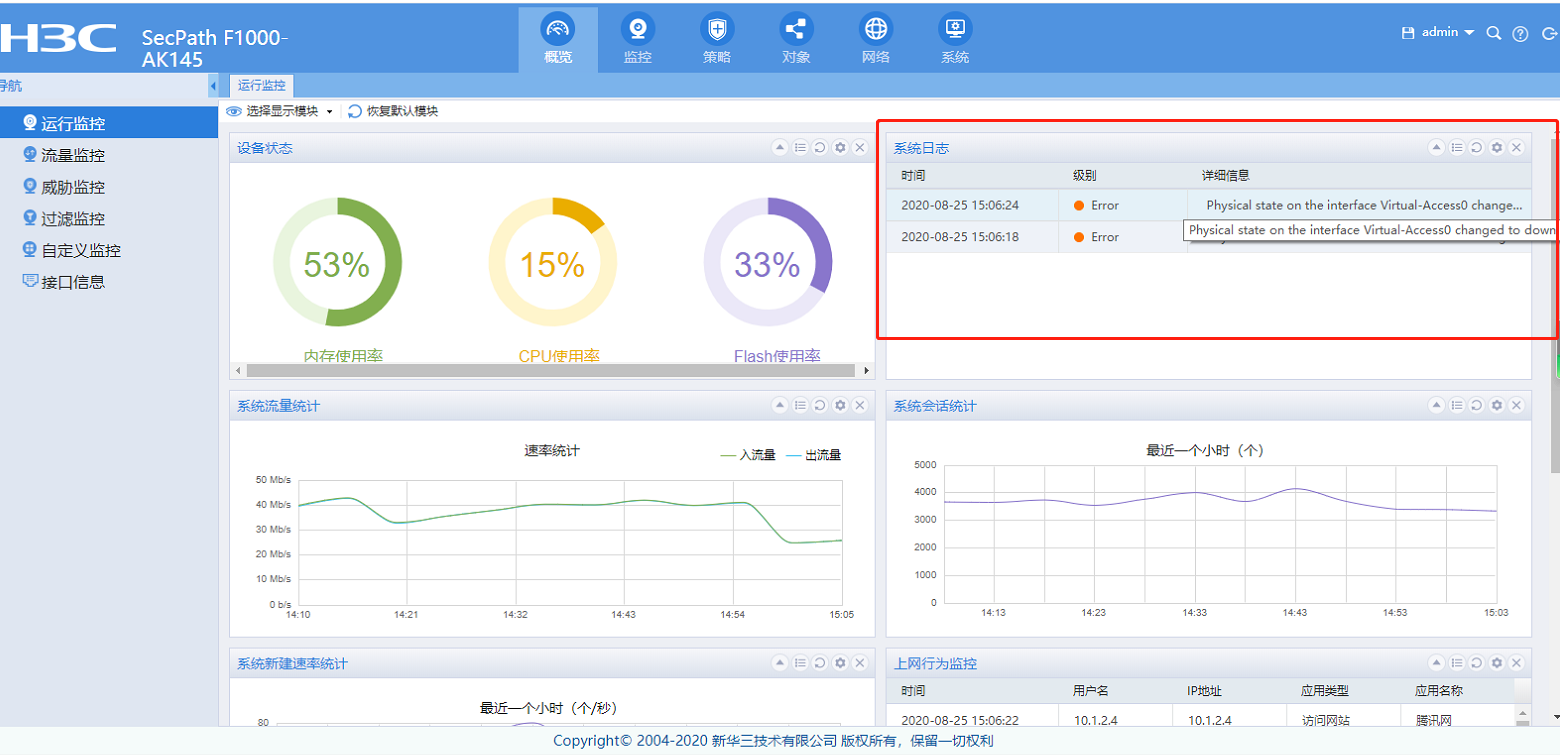Collapse the left navigation sidebar arrow
The image size is (1560, 755).
212,87
